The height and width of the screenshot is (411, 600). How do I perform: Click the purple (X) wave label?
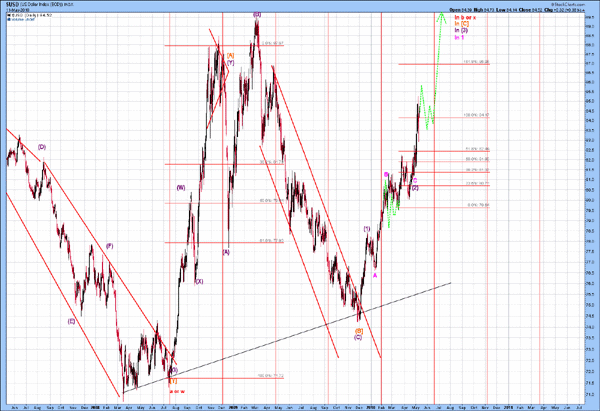click(x=199, y=282)
